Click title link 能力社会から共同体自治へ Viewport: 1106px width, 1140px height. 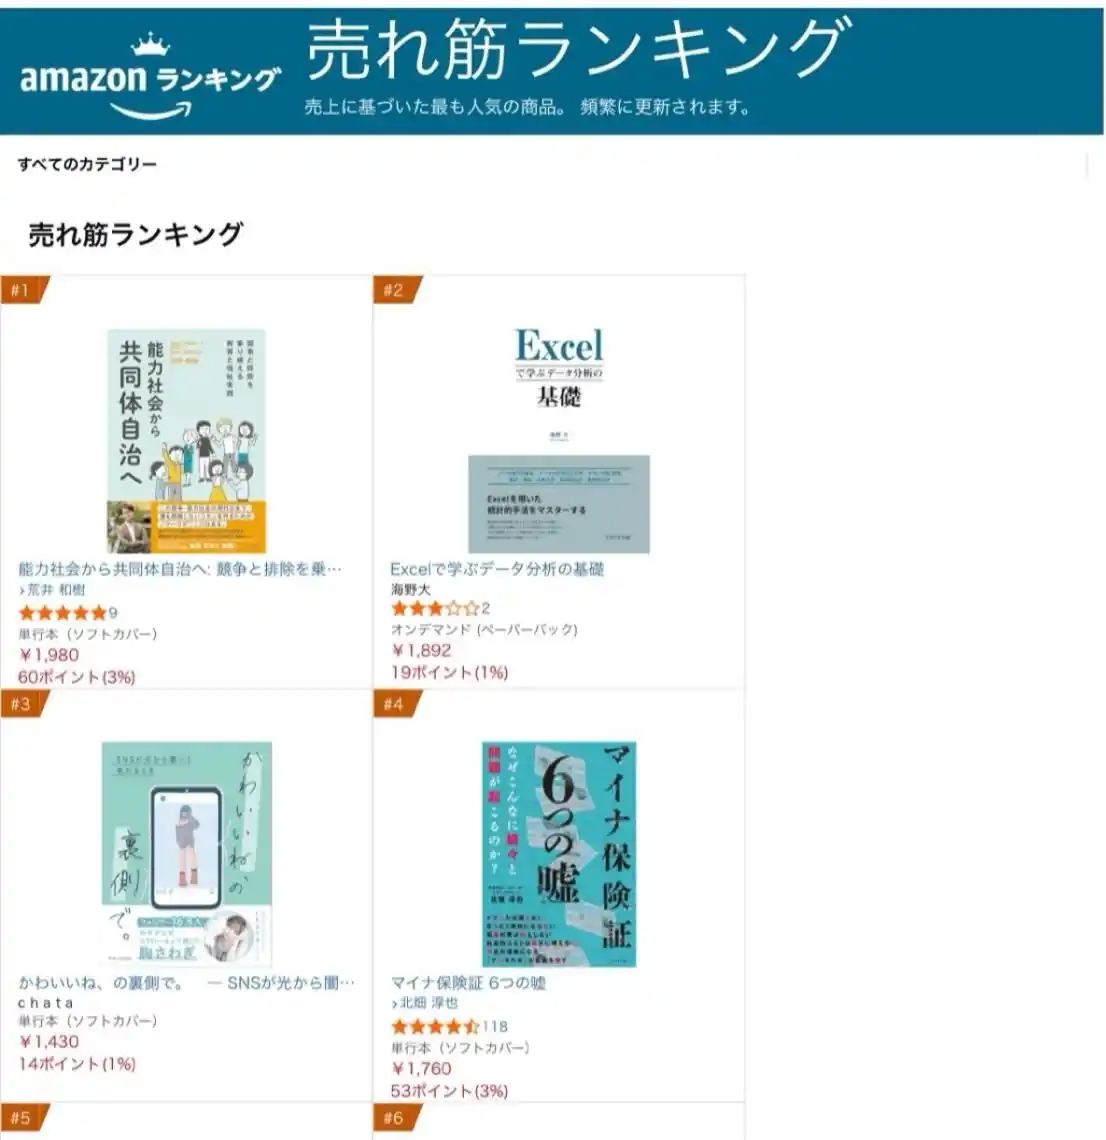click(x=180, y=569)
